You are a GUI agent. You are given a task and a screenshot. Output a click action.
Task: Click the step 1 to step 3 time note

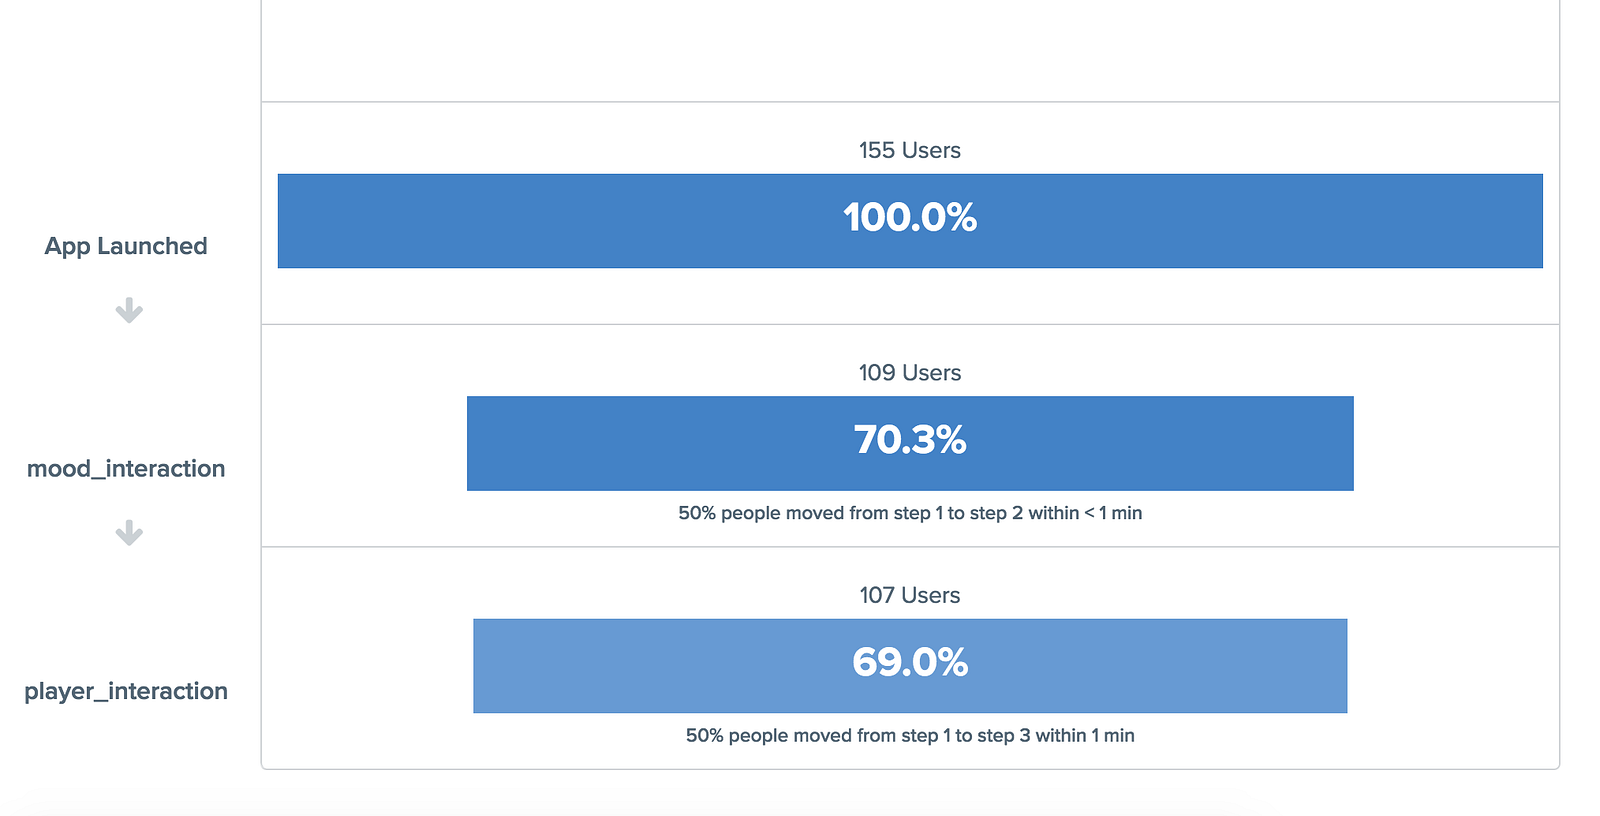pos(909,736)
